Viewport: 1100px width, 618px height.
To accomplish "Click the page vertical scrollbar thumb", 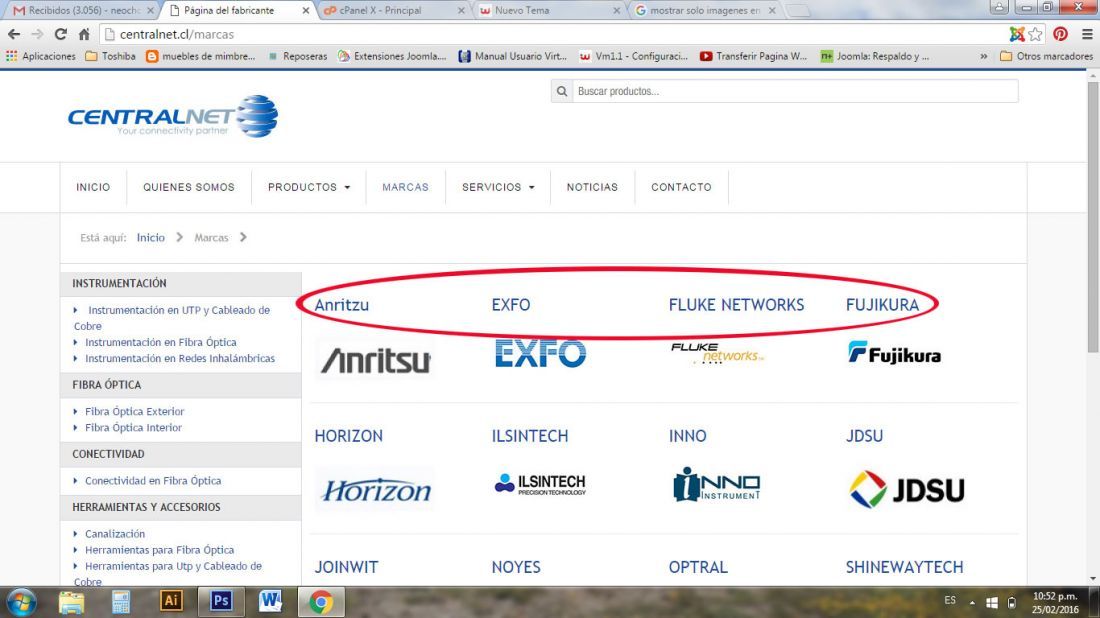I will click(1093, 216).
